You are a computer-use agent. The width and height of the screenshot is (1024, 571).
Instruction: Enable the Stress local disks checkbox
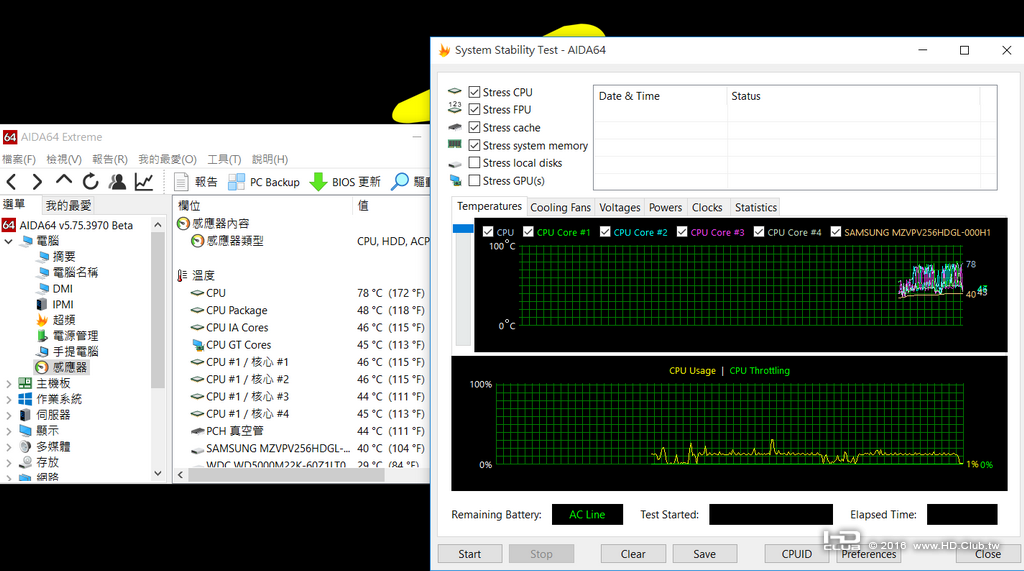click(x=474, y=163)
